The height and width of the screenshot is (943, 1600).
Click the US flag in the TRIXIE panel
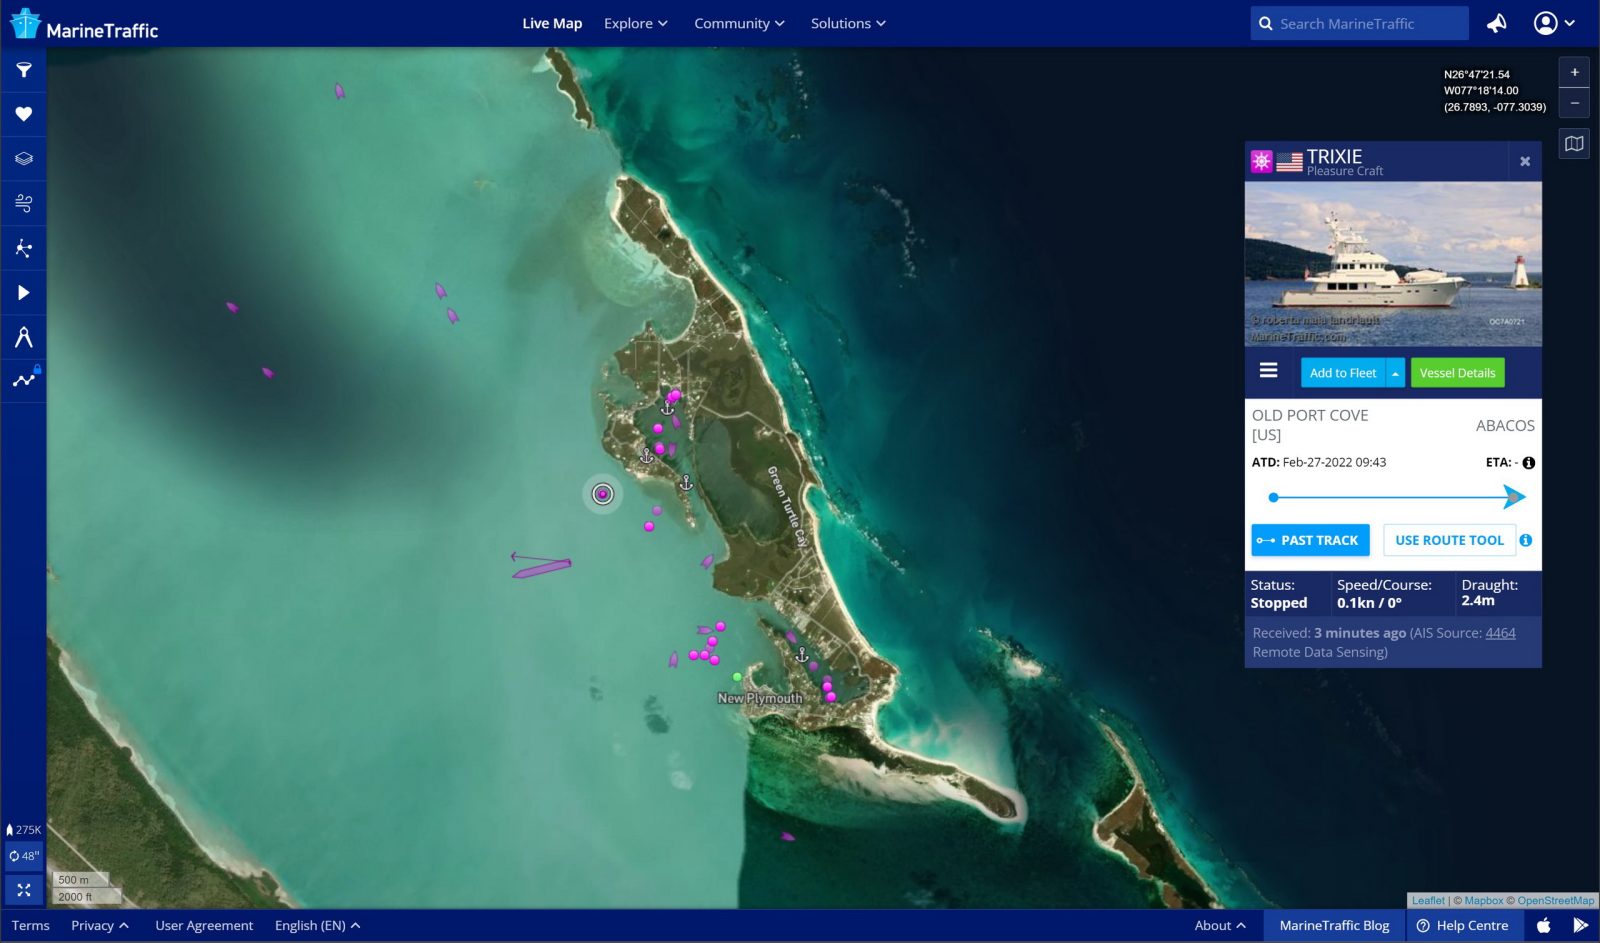(1290, 162)
